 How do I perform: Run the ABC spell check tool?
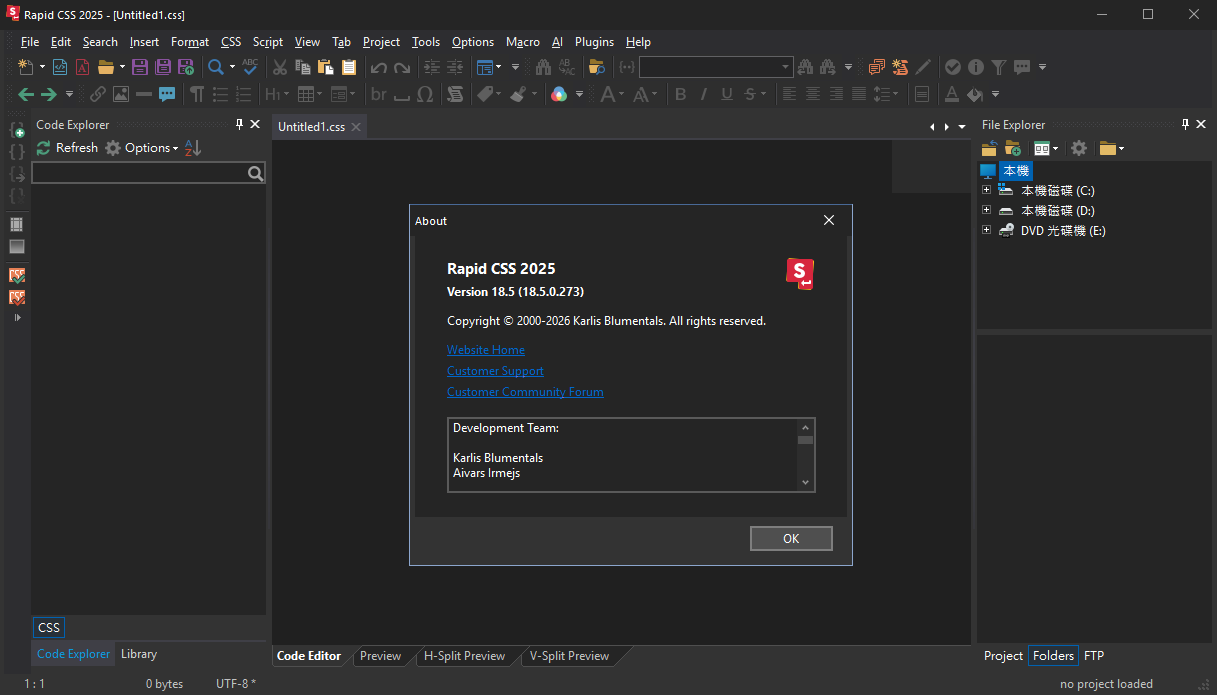[x=250, y=67]
